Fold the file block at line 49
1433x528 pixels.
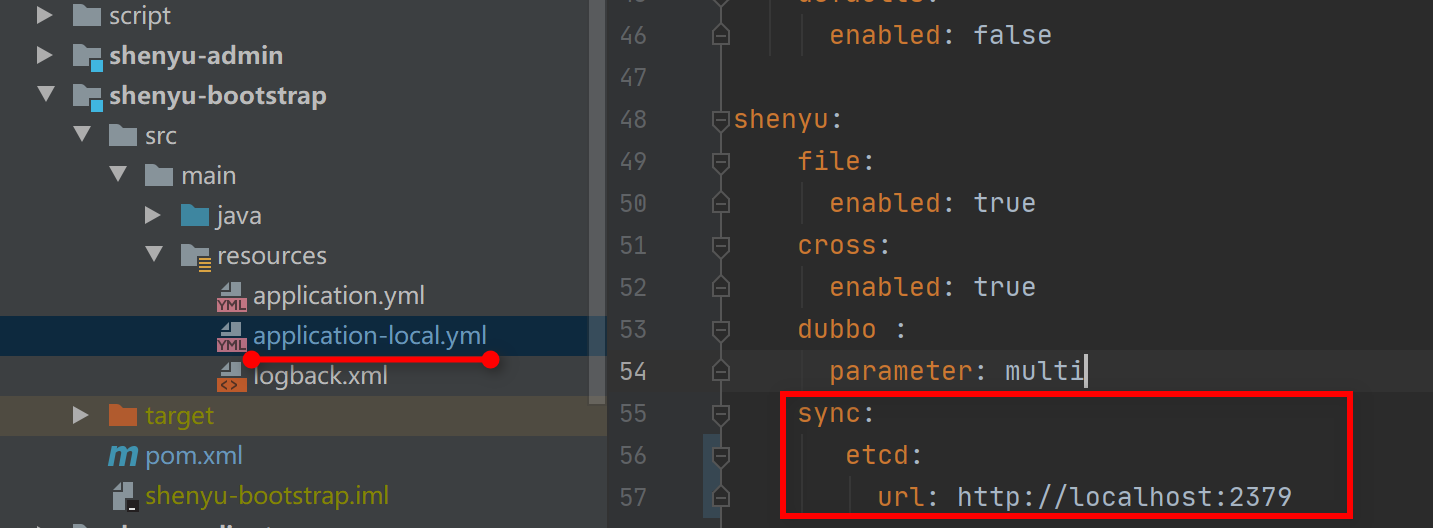(x=719, y=161)
